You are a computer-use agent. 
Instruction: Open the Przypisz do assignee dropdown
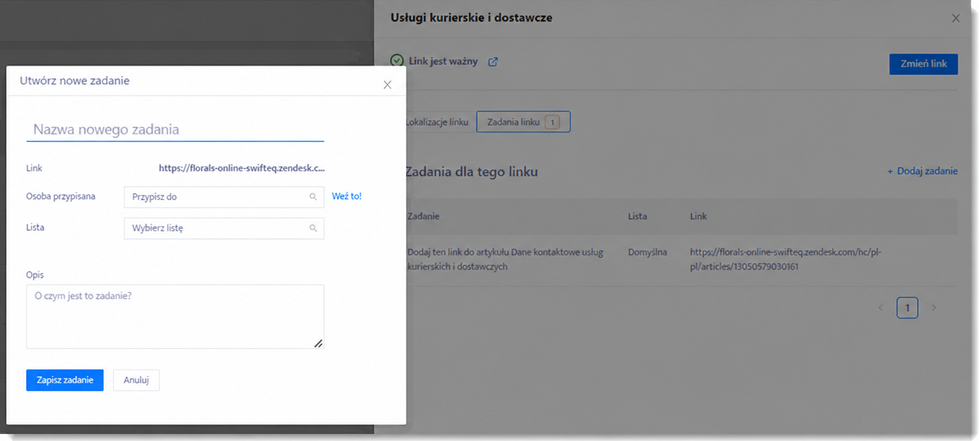[224, 197]
